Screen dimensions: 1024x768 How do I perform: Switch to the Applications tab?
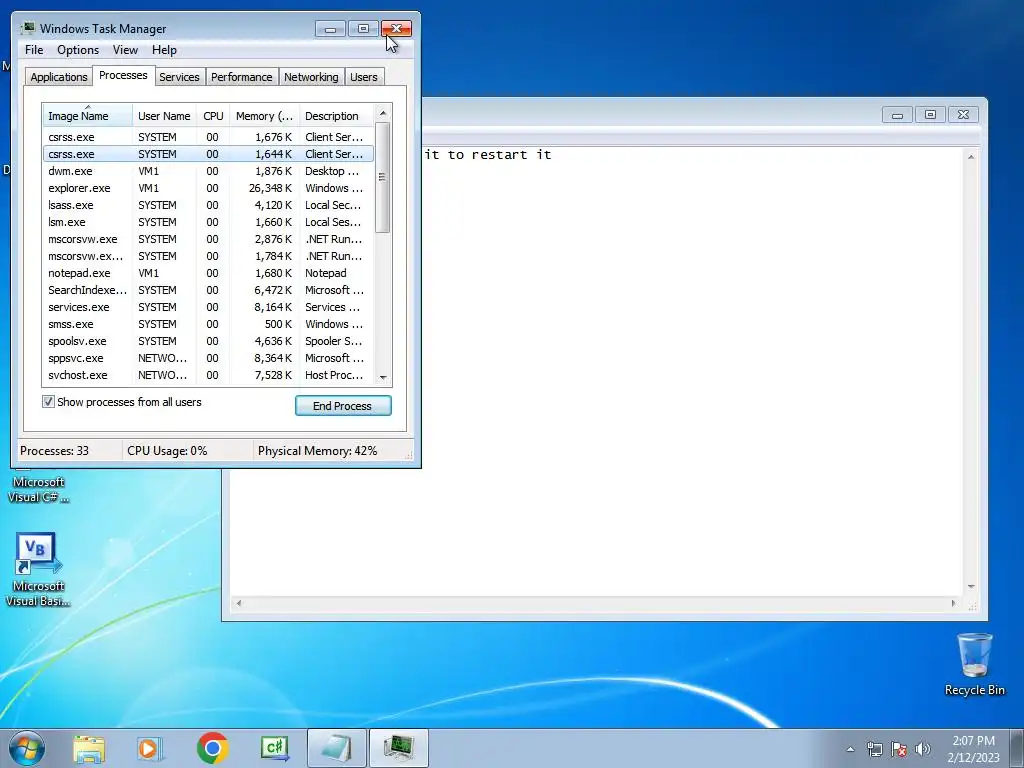(x=59, y=77)
